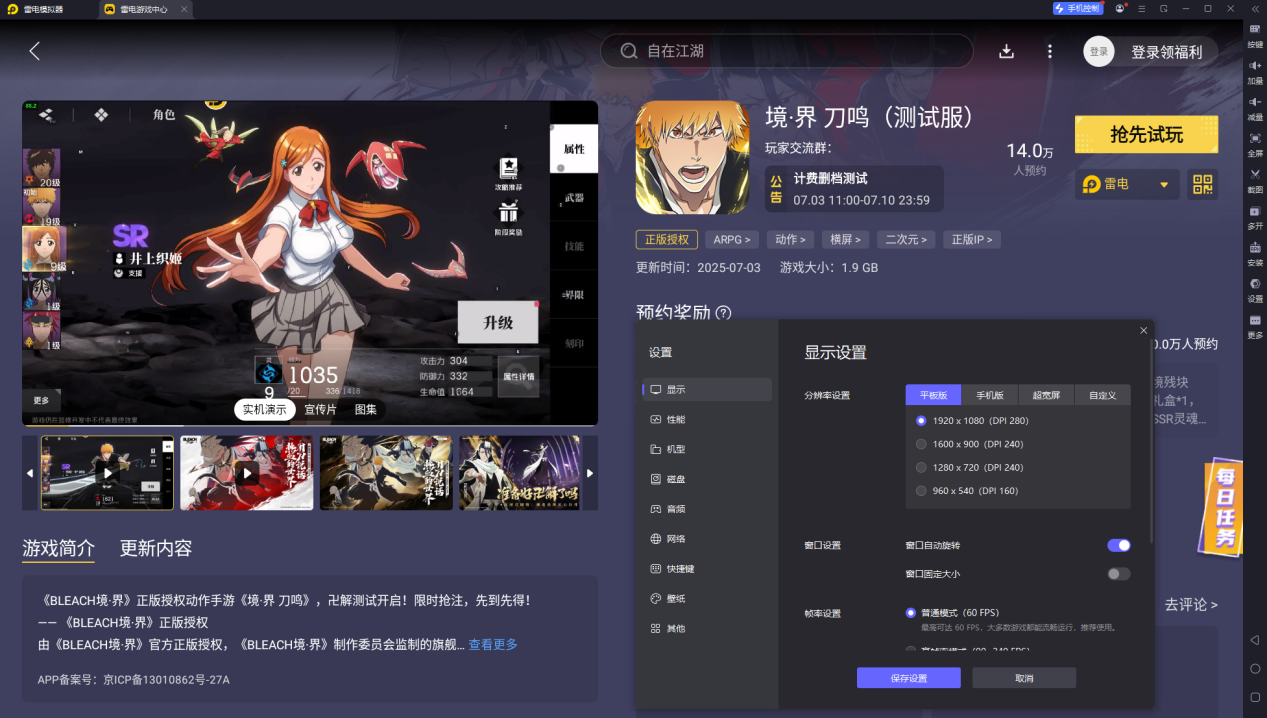The height and width of the screenshot is (718, 1267).
Task: Select 普通模式 (60 FPS) frame rate
Action: (x=911, y=613)
